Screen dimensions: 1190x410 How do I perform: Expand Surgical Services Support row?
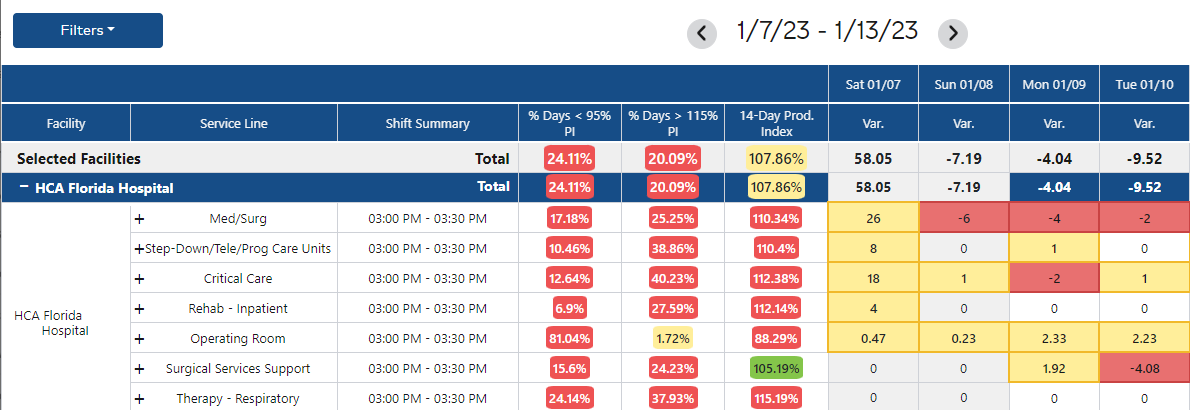point(140,369)
